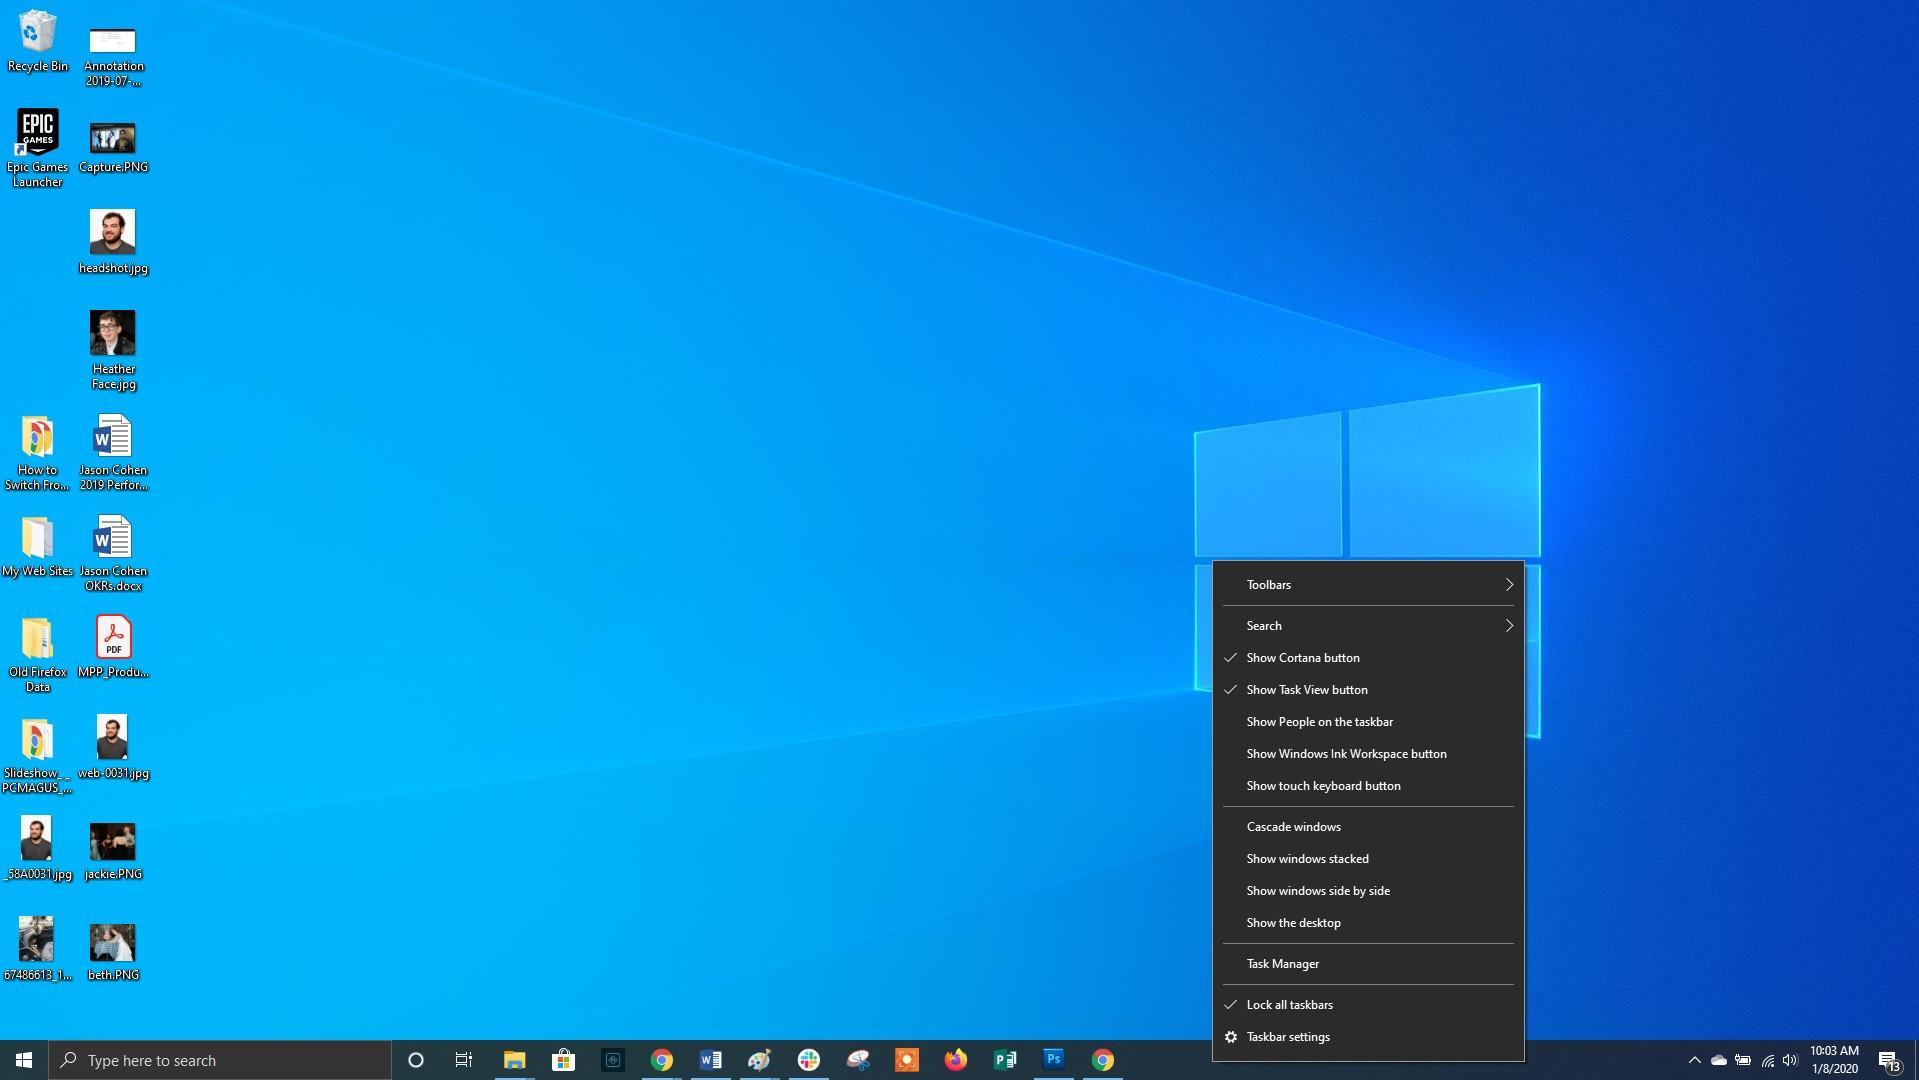Viewport: 1919px width, 1080px height.
Task: Select Cascade windows from the menu
Action: point(1293,826)
